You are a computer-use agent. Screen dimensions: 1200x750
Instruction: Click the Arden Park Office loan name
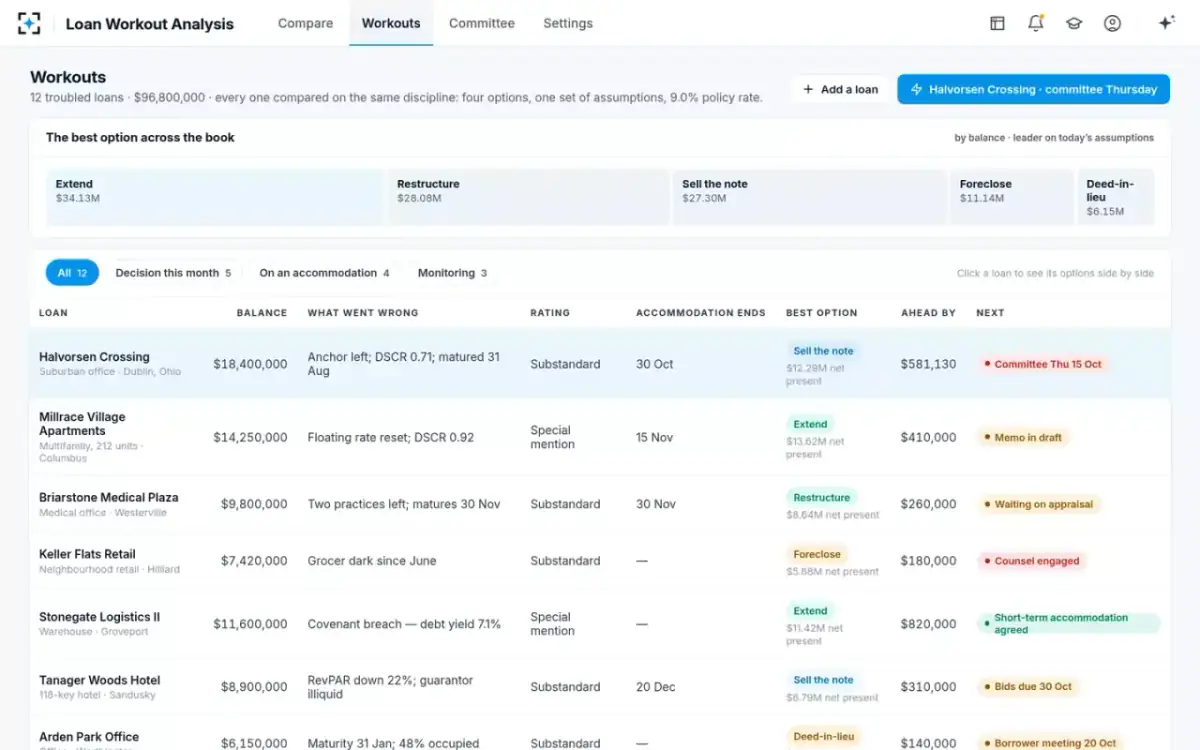89,737
